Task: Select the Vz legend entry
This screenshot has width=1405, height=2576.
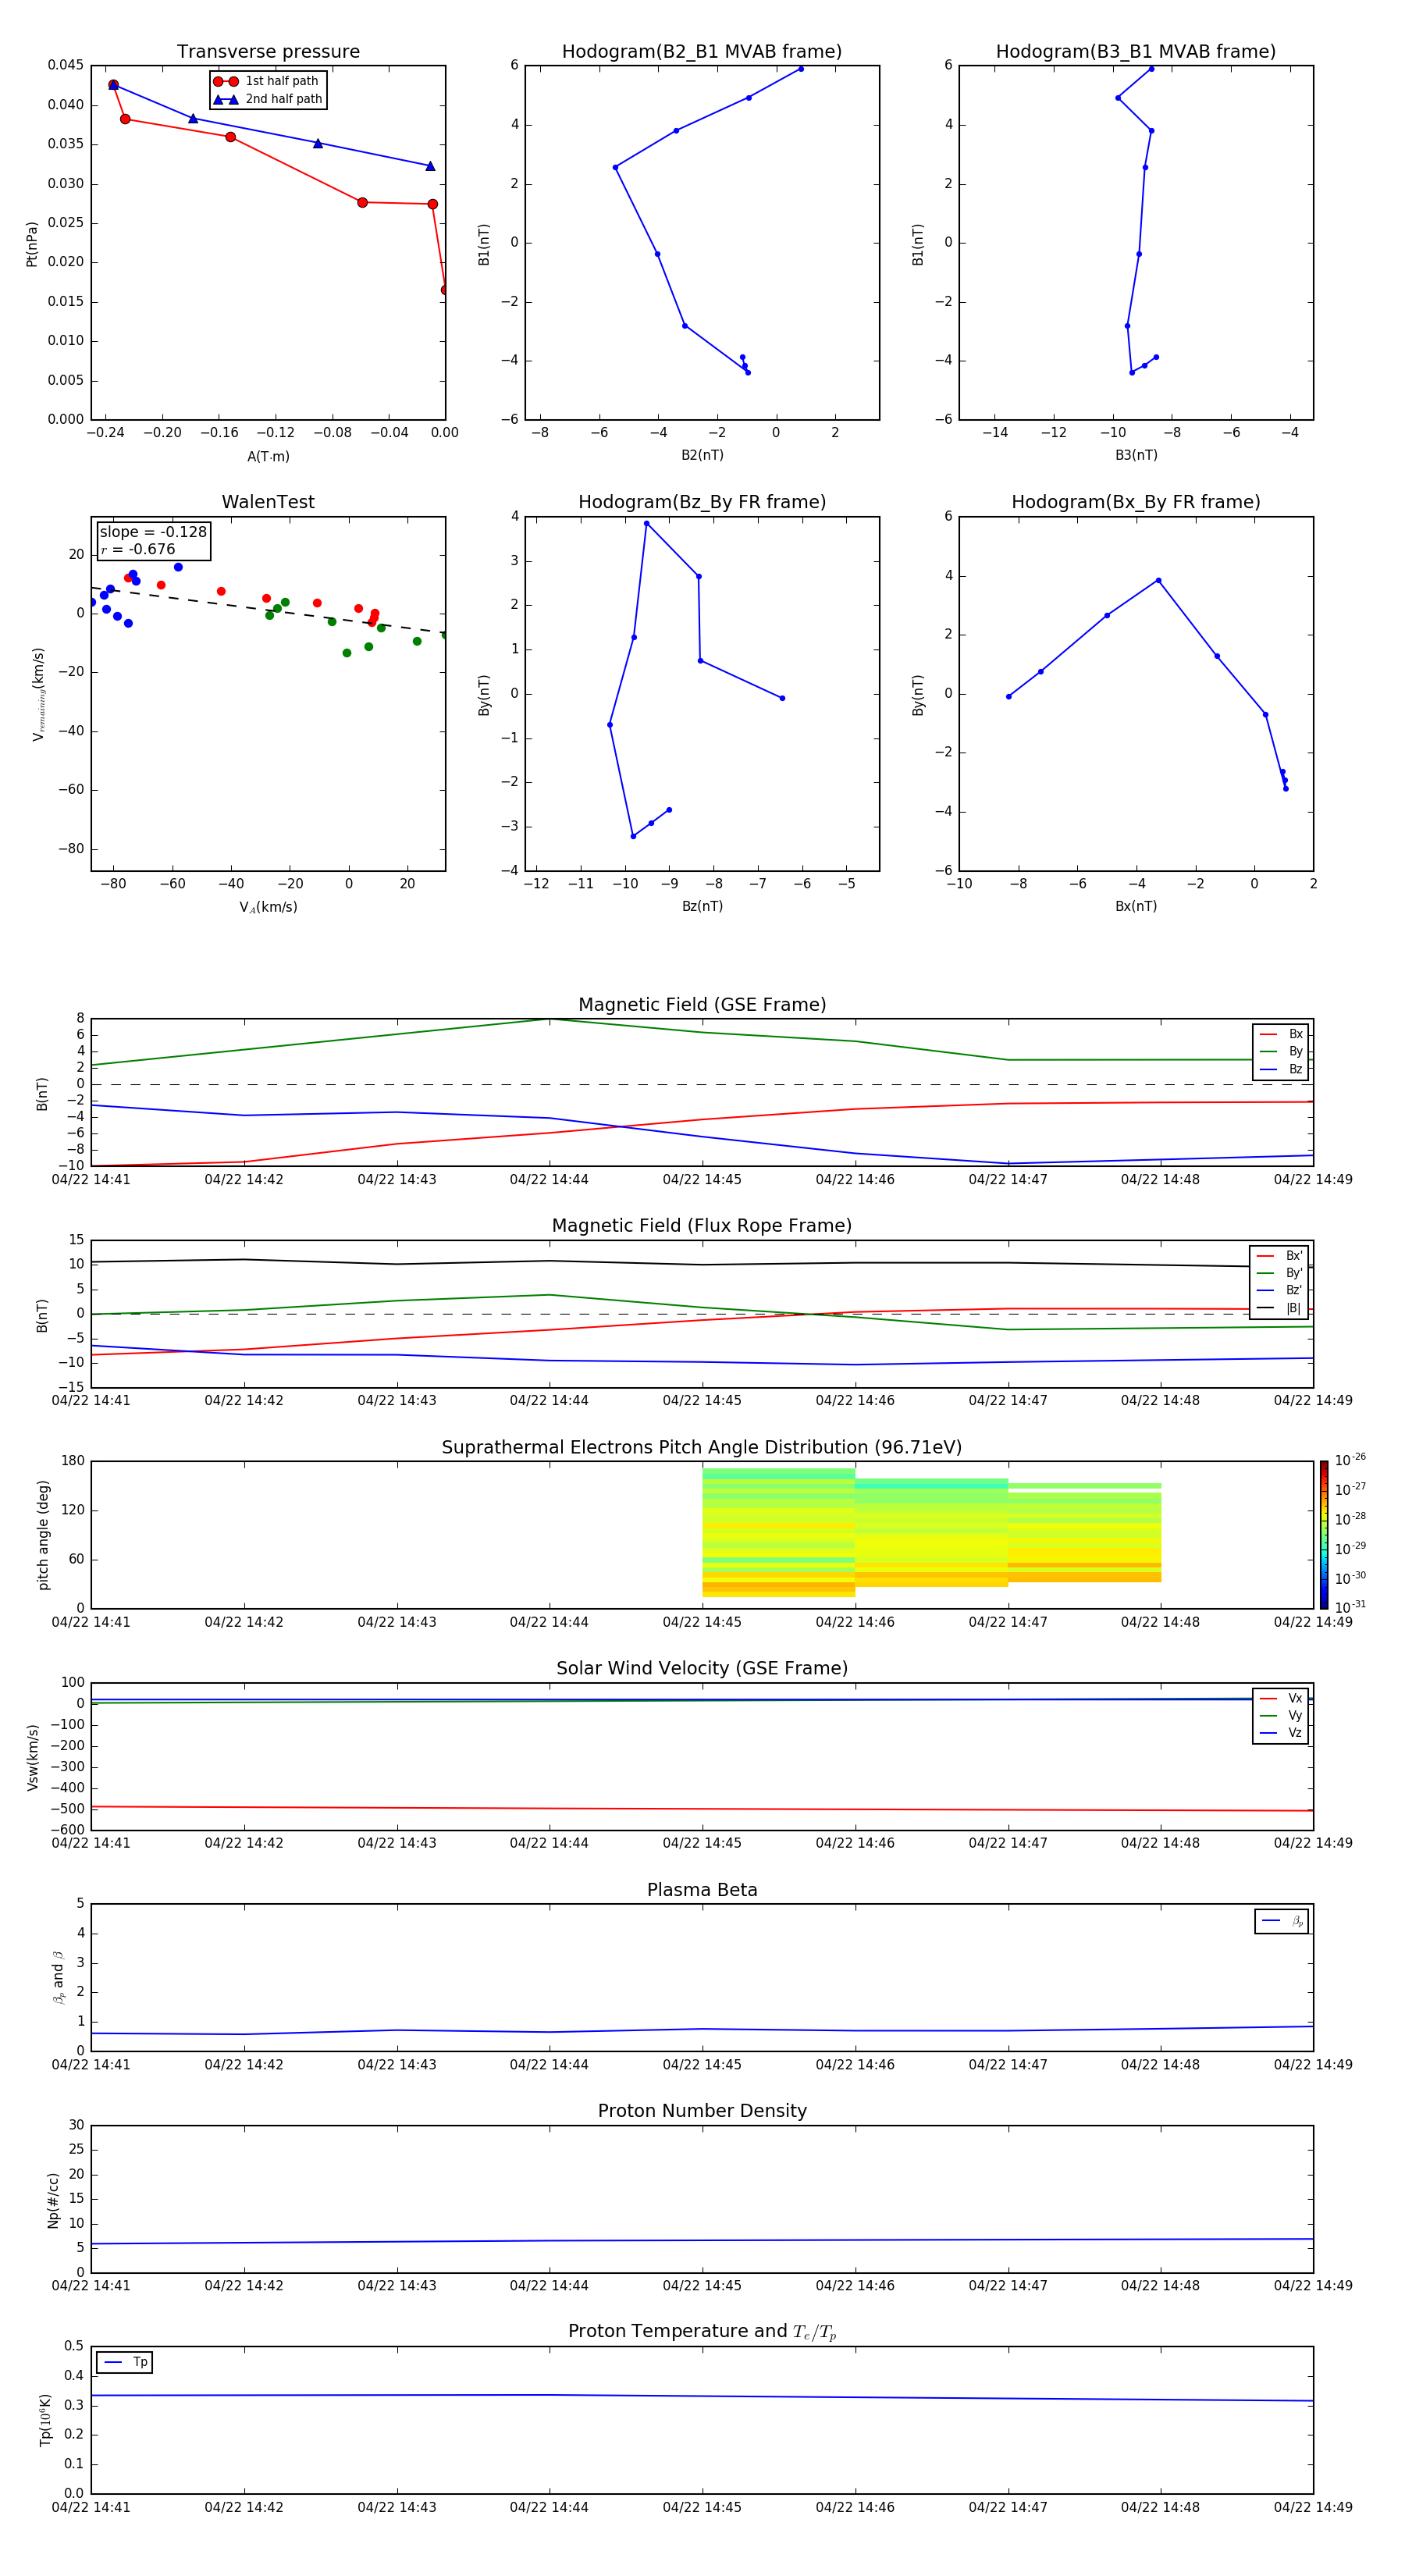Action: [1281, 1733]
